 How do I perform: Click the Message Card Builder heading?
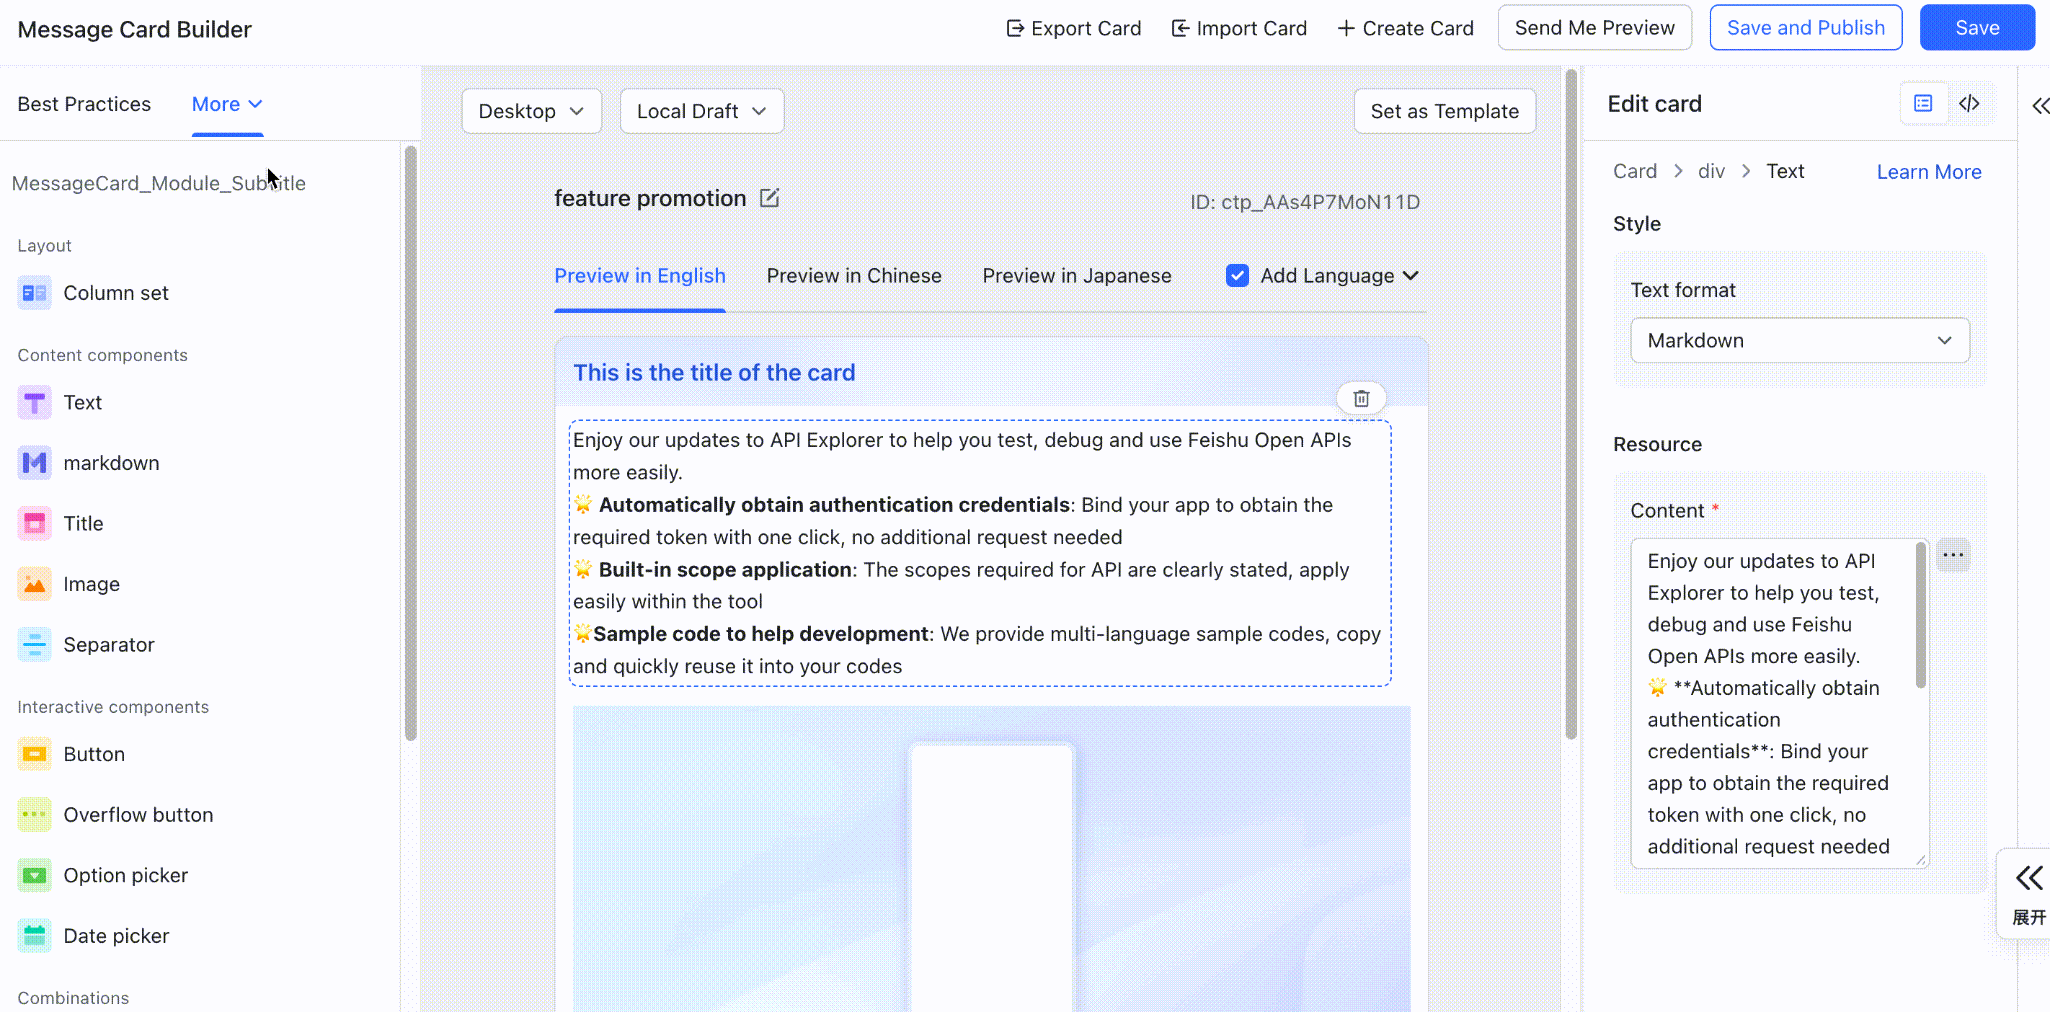click(135, 30)
